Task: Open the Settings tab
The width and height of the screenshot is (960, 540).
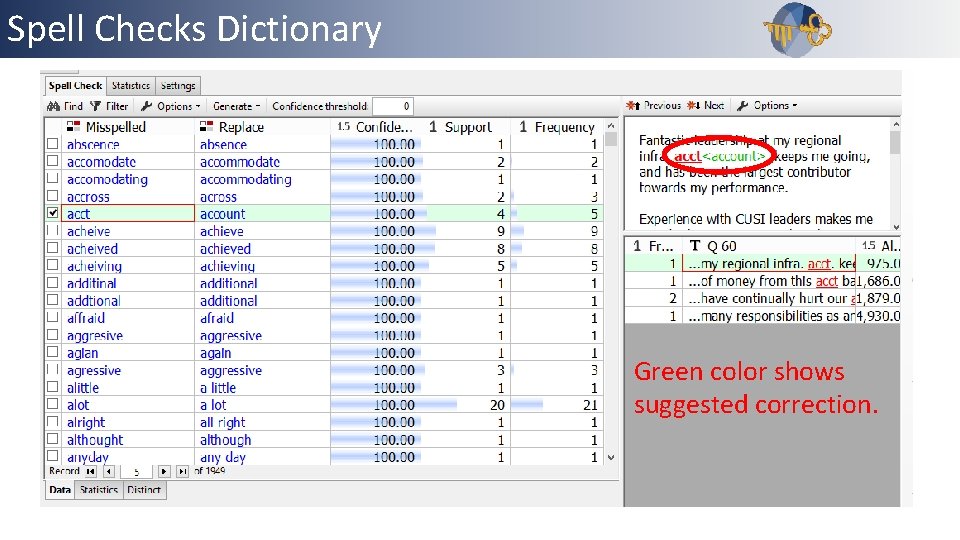Action: tap(178, 86)
